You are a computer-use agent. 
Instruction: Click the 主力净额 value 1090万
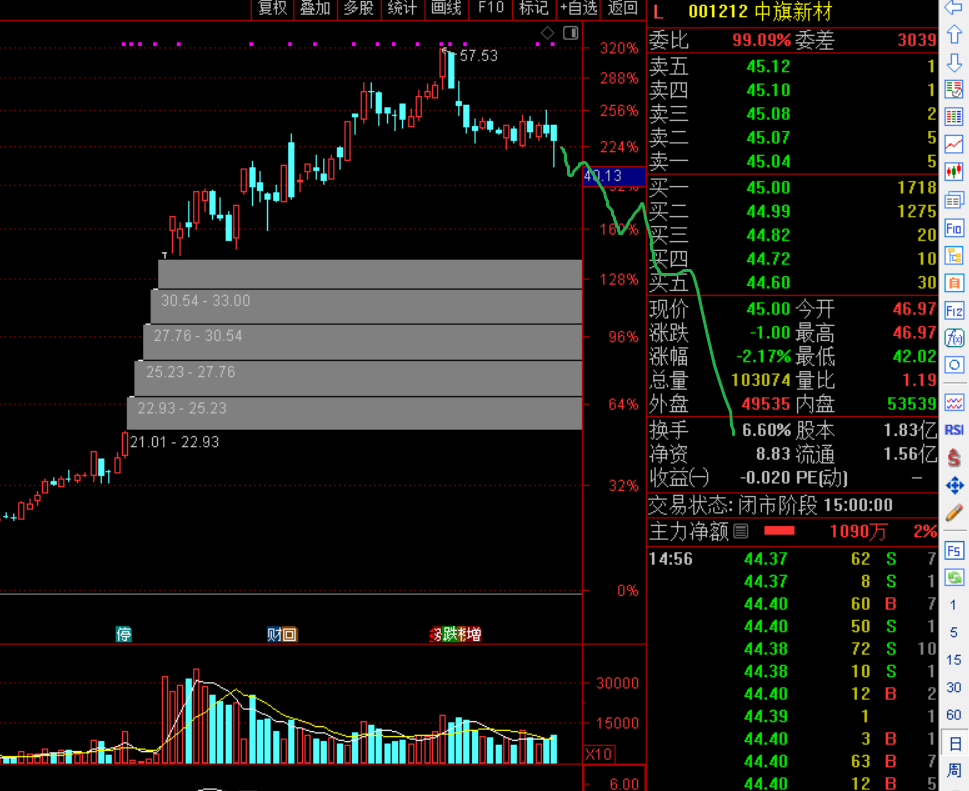click(x=858, y=531)
